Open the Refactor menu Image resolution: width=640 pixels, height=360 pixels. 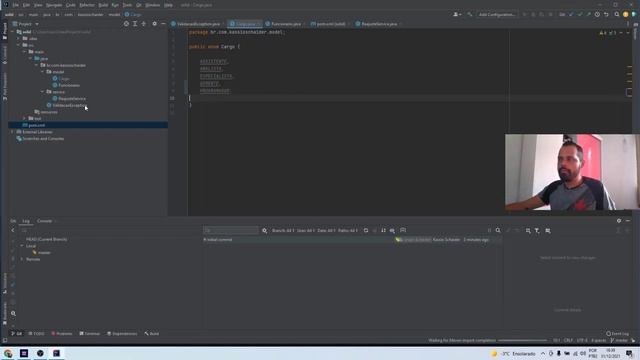click(87, 5)
